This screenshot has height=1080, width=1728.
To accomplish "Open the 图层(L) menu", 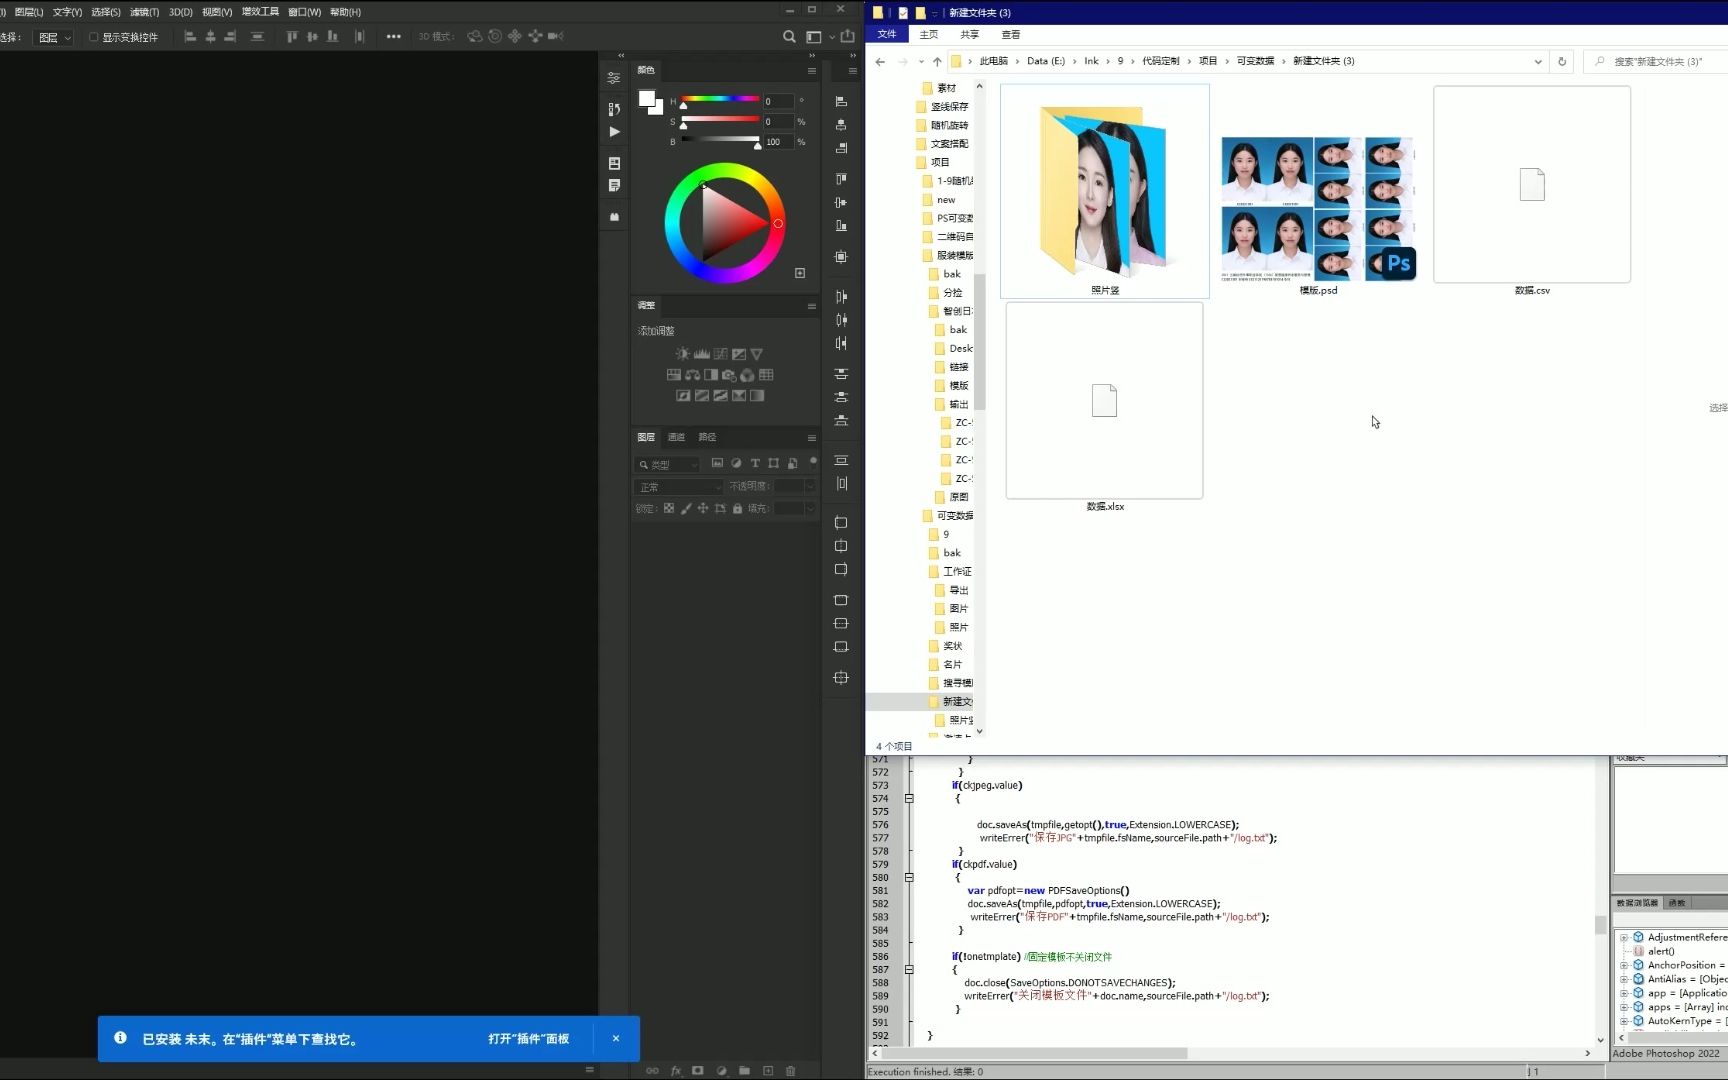I will pos(29,12).
